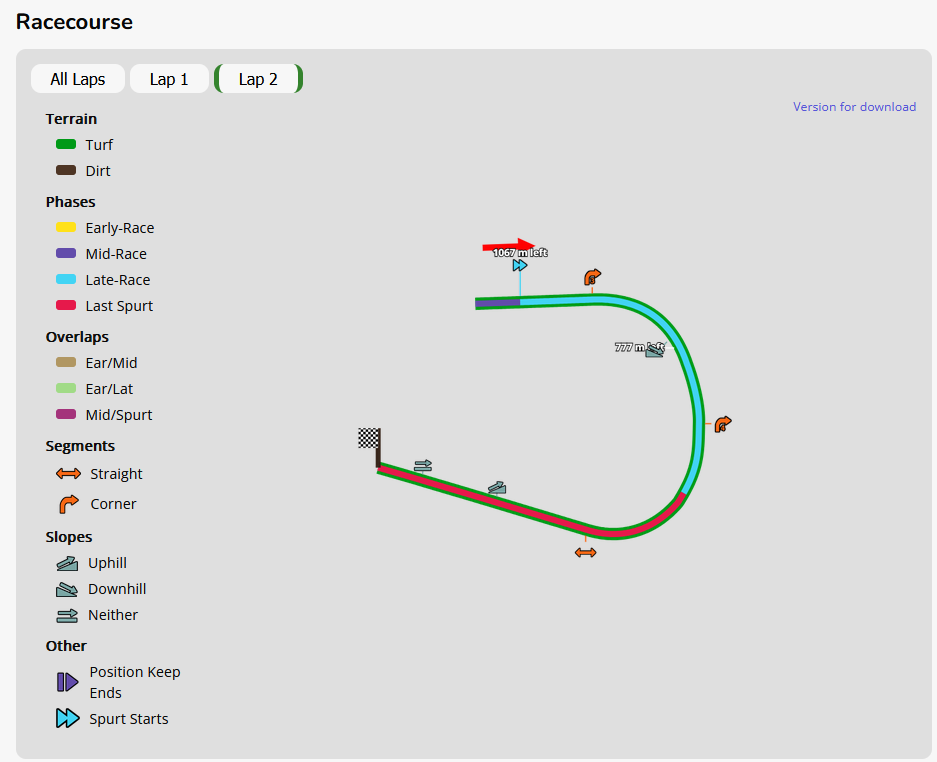The height and width of the screenshot is (762, 937).
Task: Click the 'Last Spurt' legend label
Action: (119, 306)
